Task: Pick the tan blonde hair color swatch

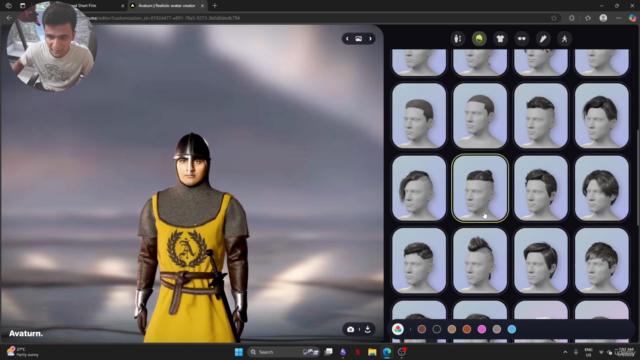Action: pyautogui.click(x=452, y=329)
